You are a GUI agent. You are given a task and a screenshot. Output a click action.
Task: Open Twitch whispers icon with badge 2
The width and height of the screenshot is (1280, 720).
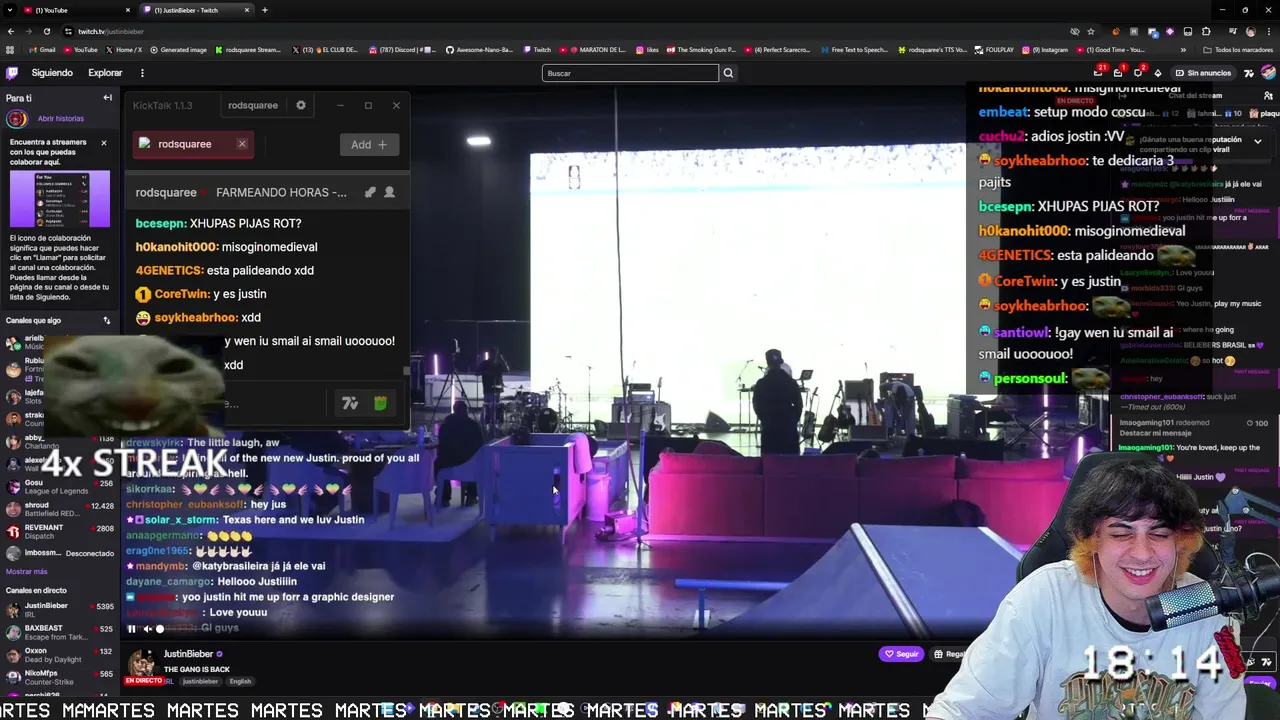coord(1138,73)
